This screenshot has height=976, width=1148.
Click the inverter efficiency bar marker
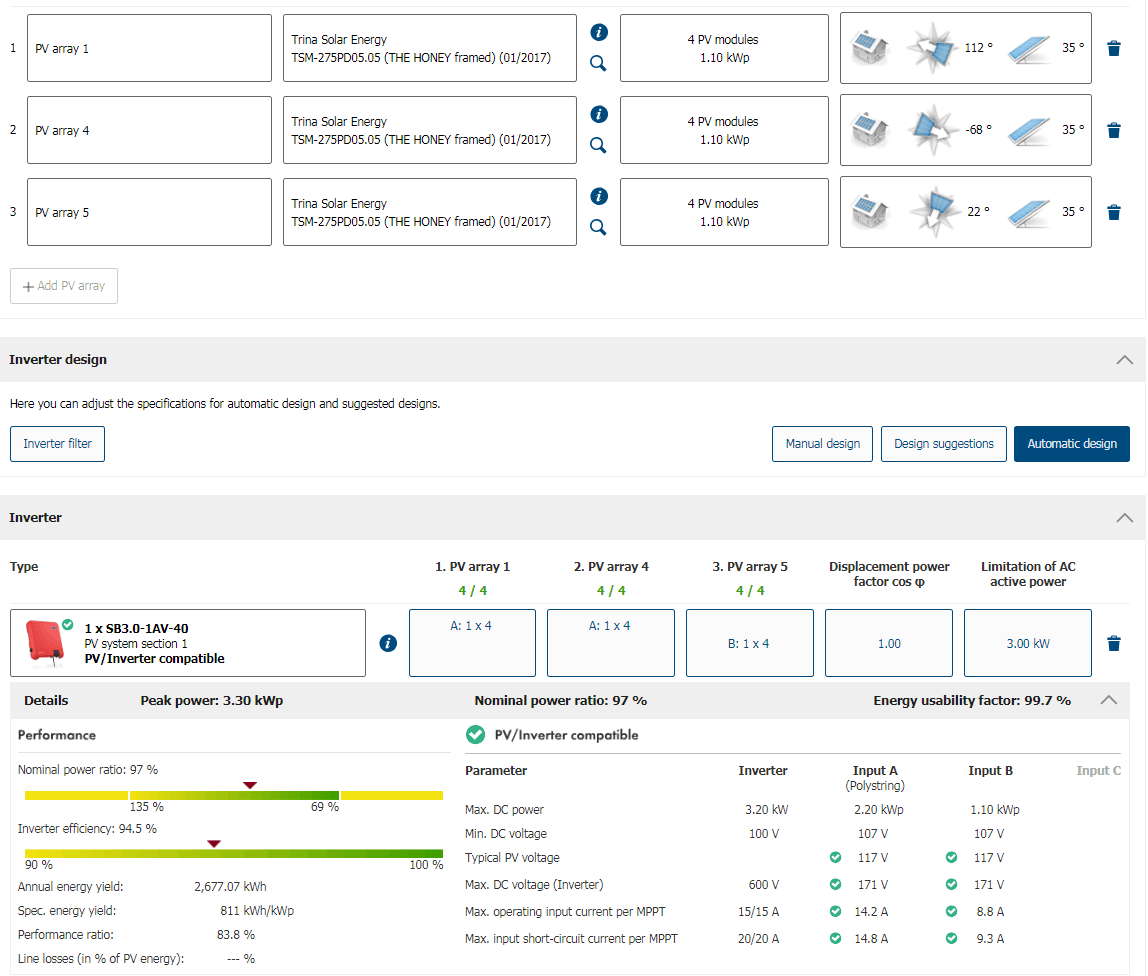point(213,844)
